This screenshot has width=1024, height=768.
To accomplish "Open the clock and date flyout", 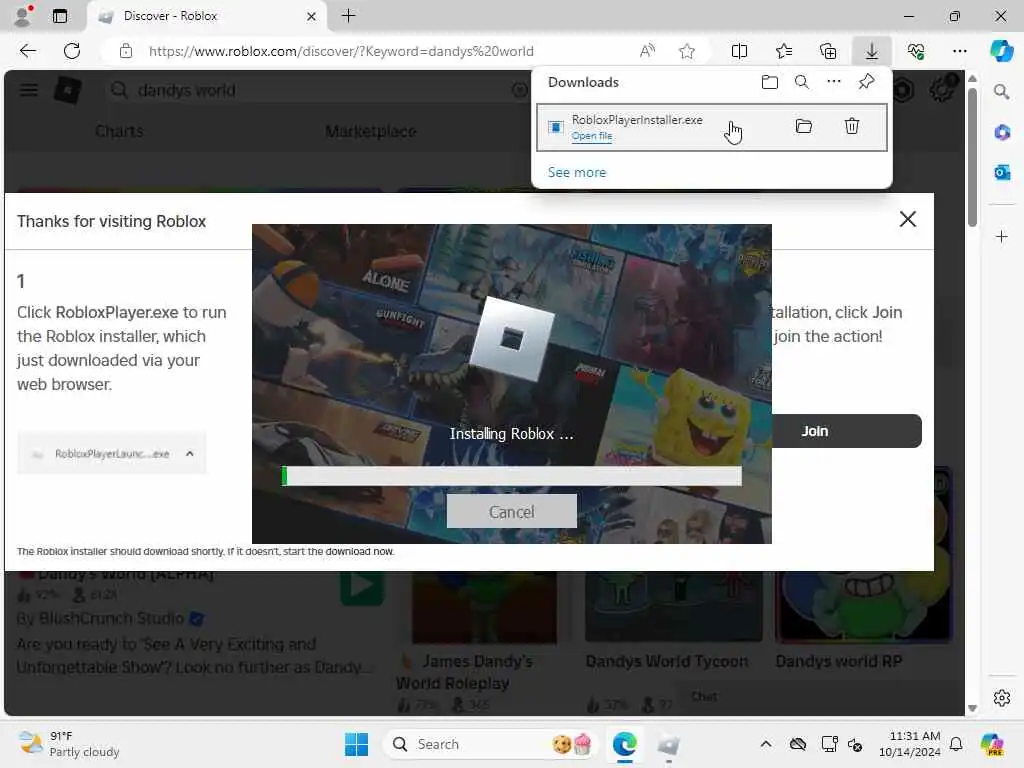I will [910, 744].
